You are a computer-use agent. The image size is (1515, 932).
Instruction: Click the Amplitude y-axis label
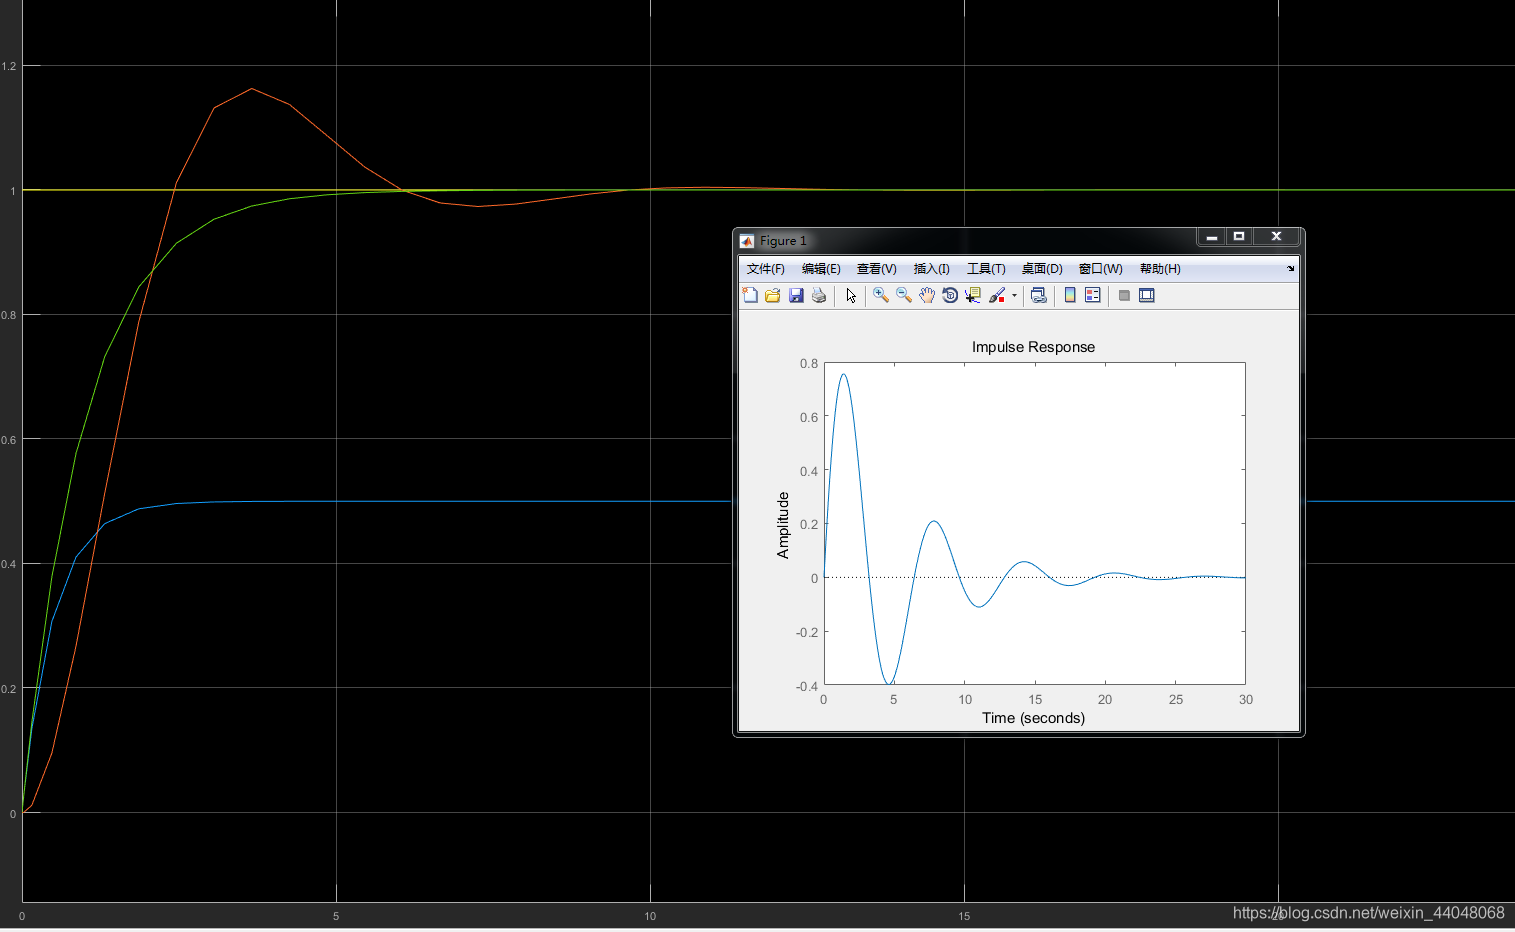pos(783,525)
